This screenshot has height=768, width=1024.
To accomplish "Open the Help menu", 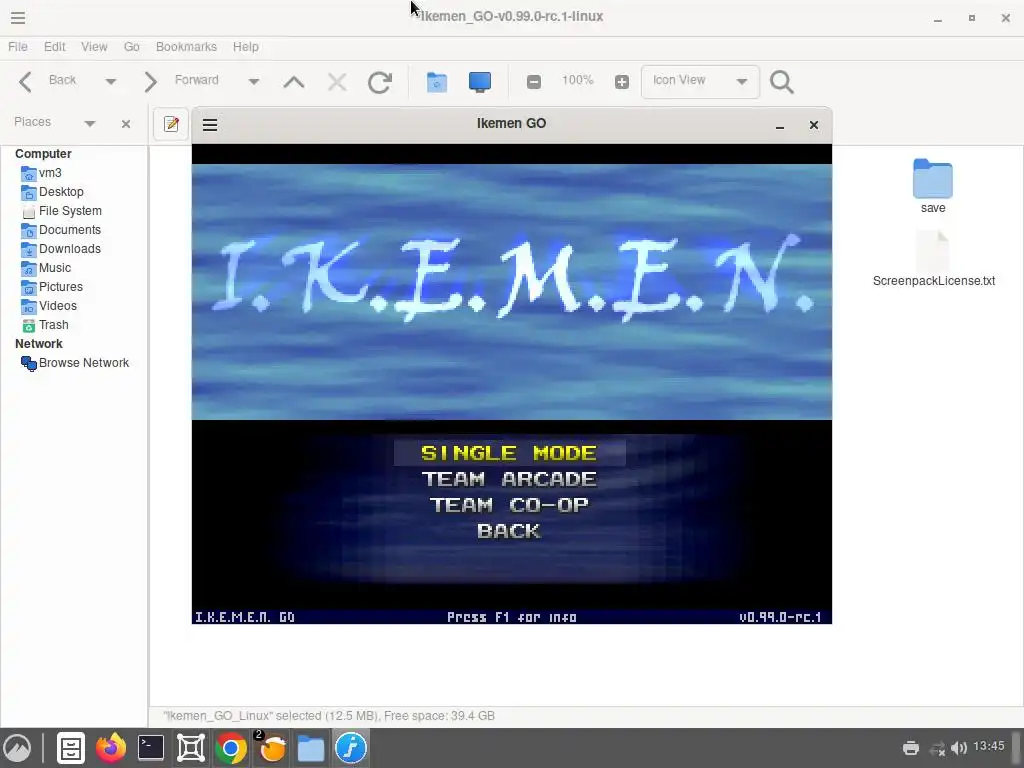I will point(246,46).
